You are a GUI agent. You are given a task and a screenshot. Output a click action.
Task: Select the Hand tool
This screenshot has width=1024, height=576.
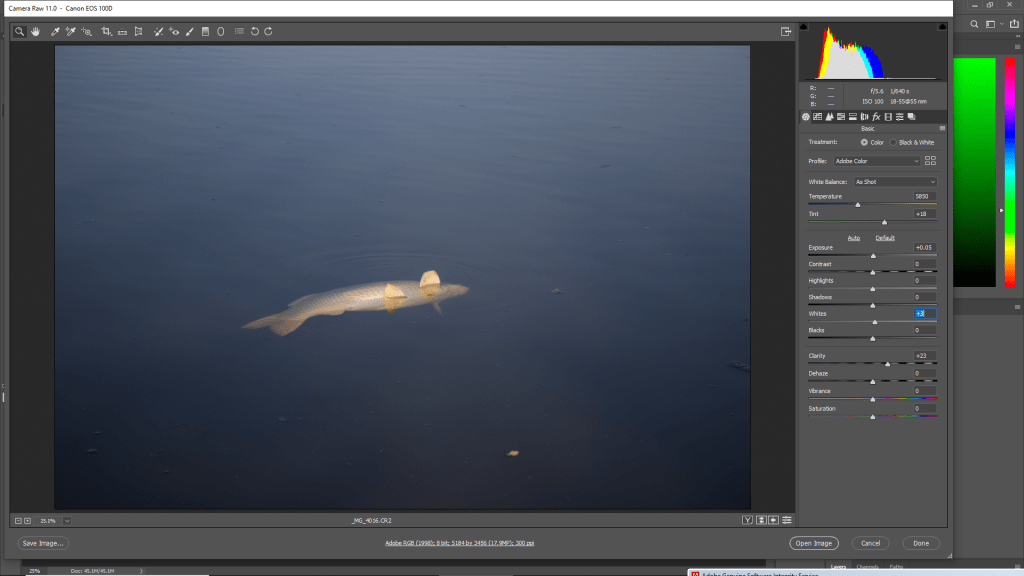35,31
